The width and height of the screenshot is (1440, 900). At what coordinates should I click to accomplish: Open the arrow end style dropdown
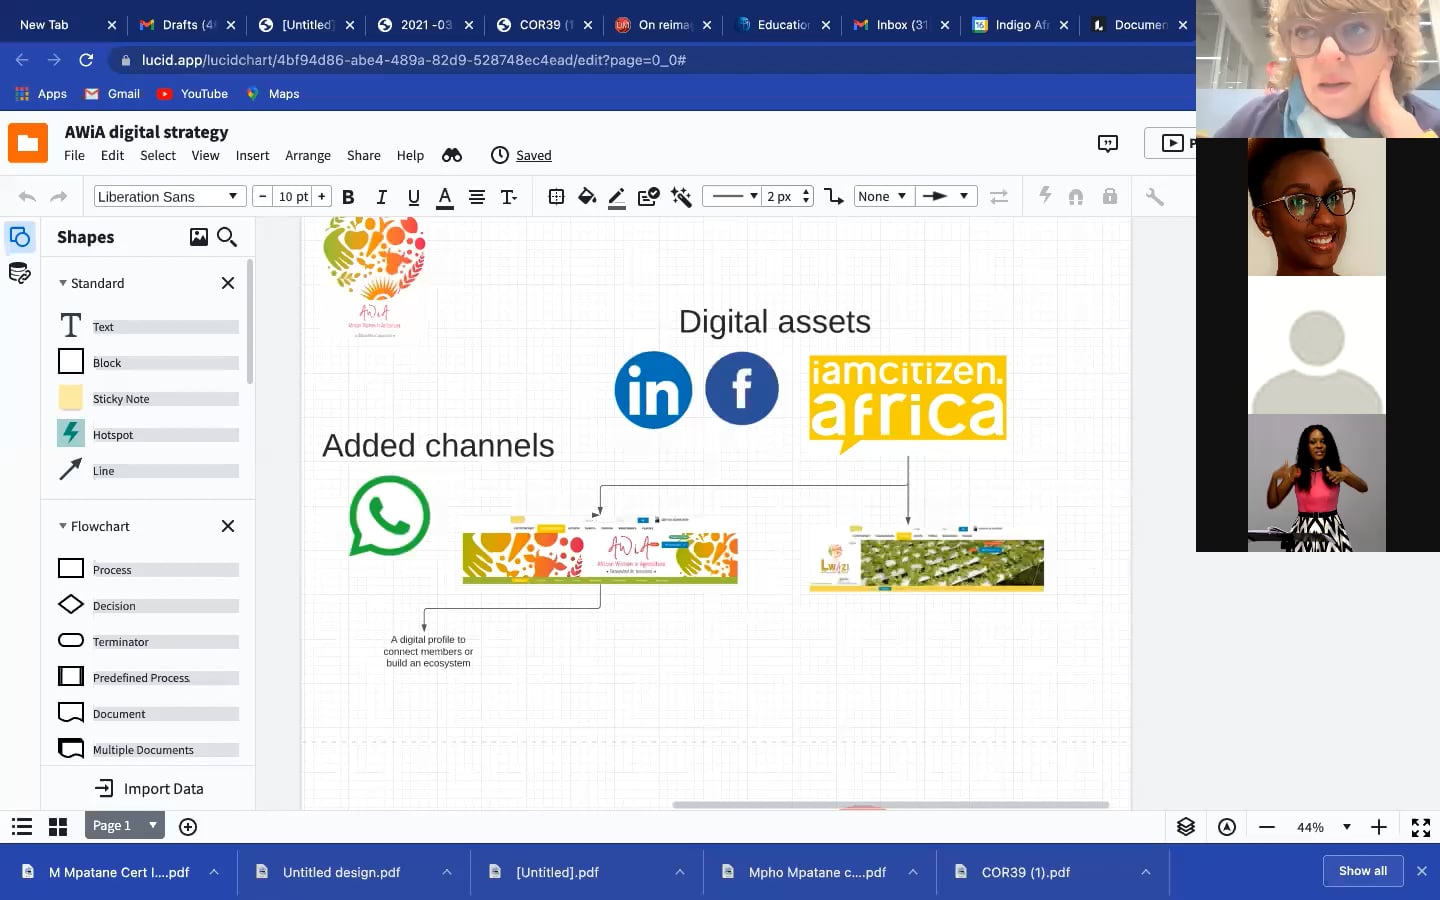coord(946,197)
